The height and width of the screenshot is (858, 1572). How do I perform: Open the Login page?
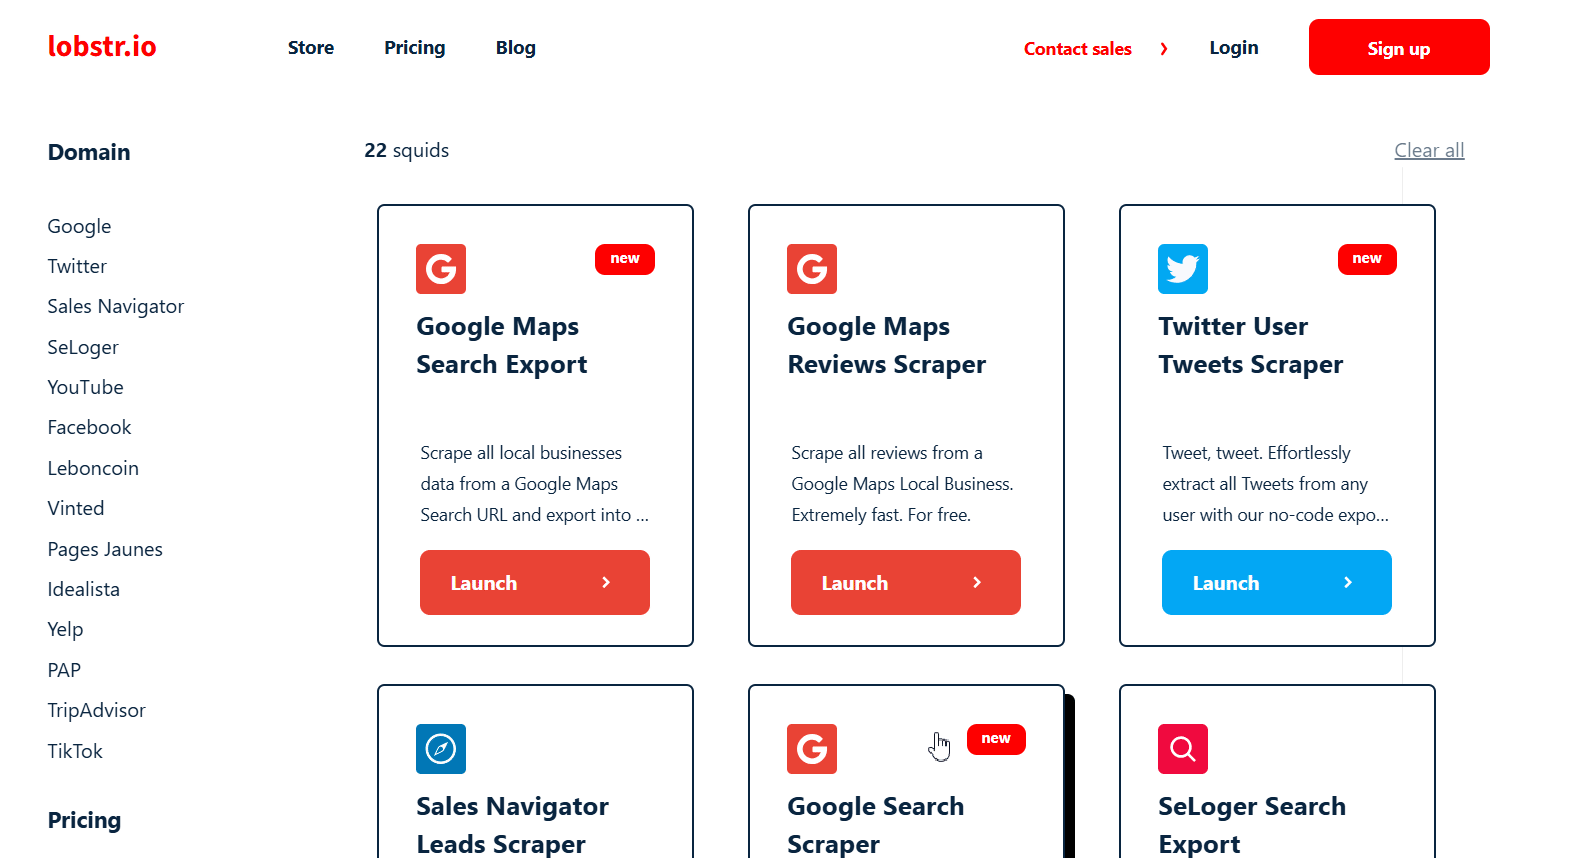(1234, 48)
